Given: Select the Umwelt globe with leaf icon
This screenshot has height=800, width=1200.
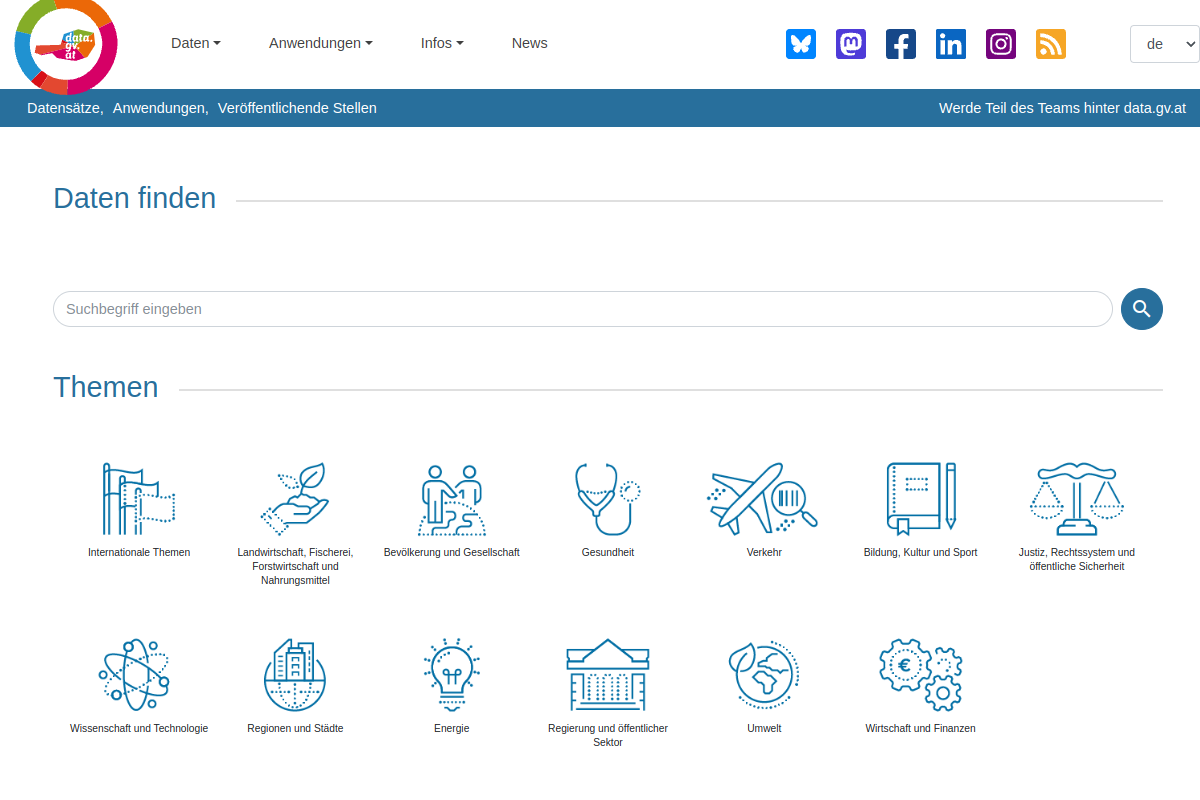Looking at the screenshot, I should [x=764, y=675].
